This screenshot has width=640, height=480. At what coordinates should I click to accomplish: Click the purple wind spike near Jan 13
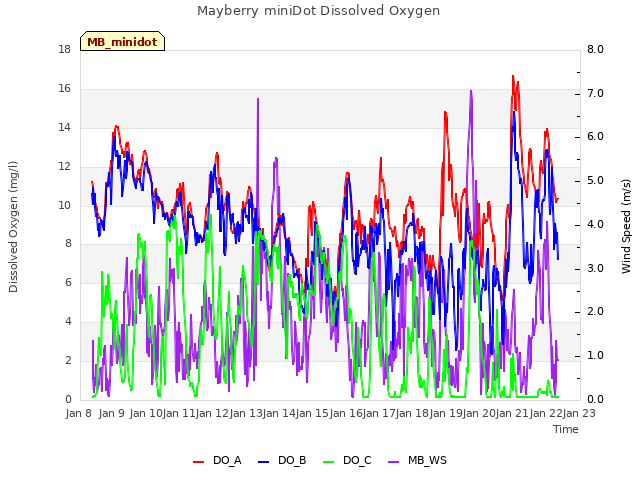tap(258, 99)
